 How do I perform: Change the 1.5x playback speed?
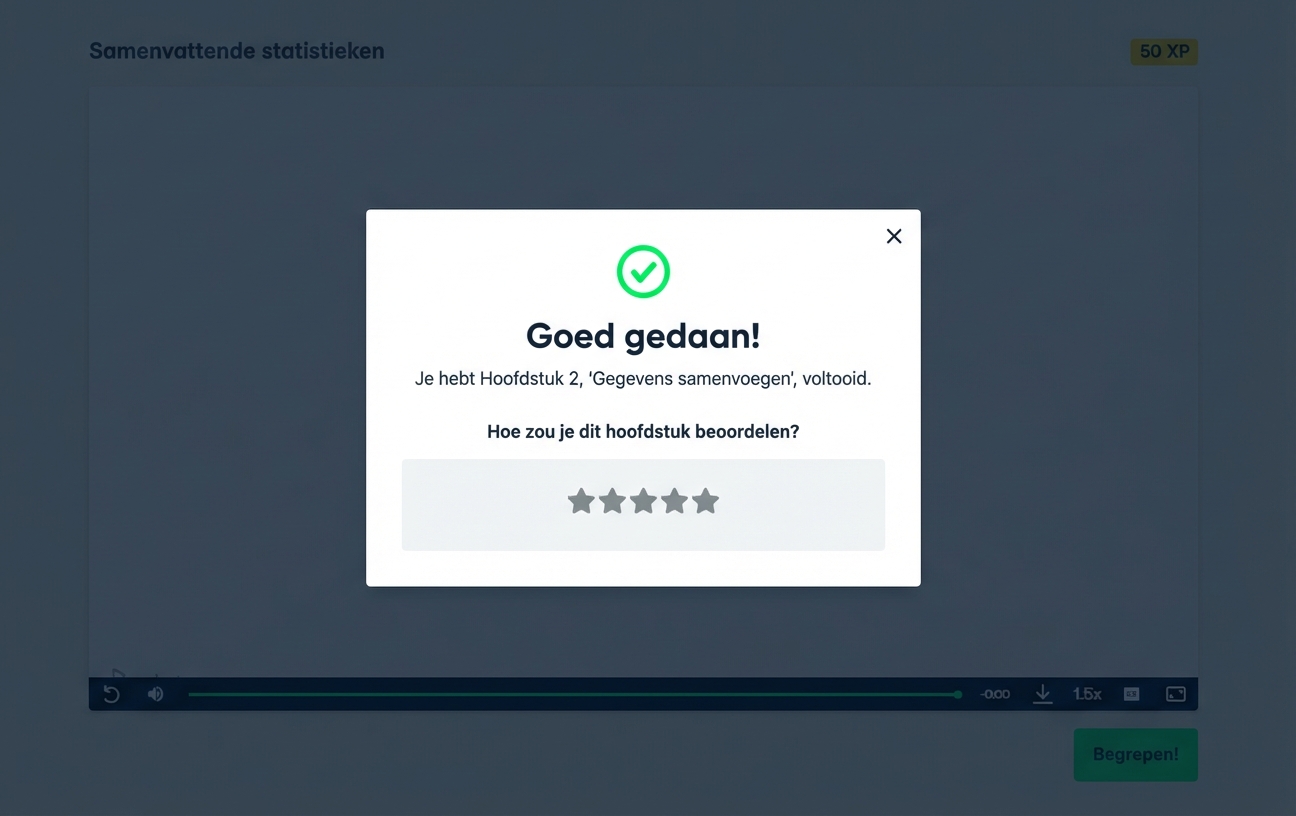[x=1087, y=693]
